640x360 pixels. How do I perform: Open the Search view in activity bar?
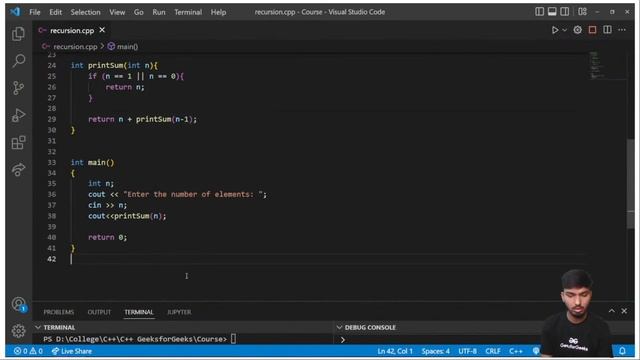(x=18, y=61)
